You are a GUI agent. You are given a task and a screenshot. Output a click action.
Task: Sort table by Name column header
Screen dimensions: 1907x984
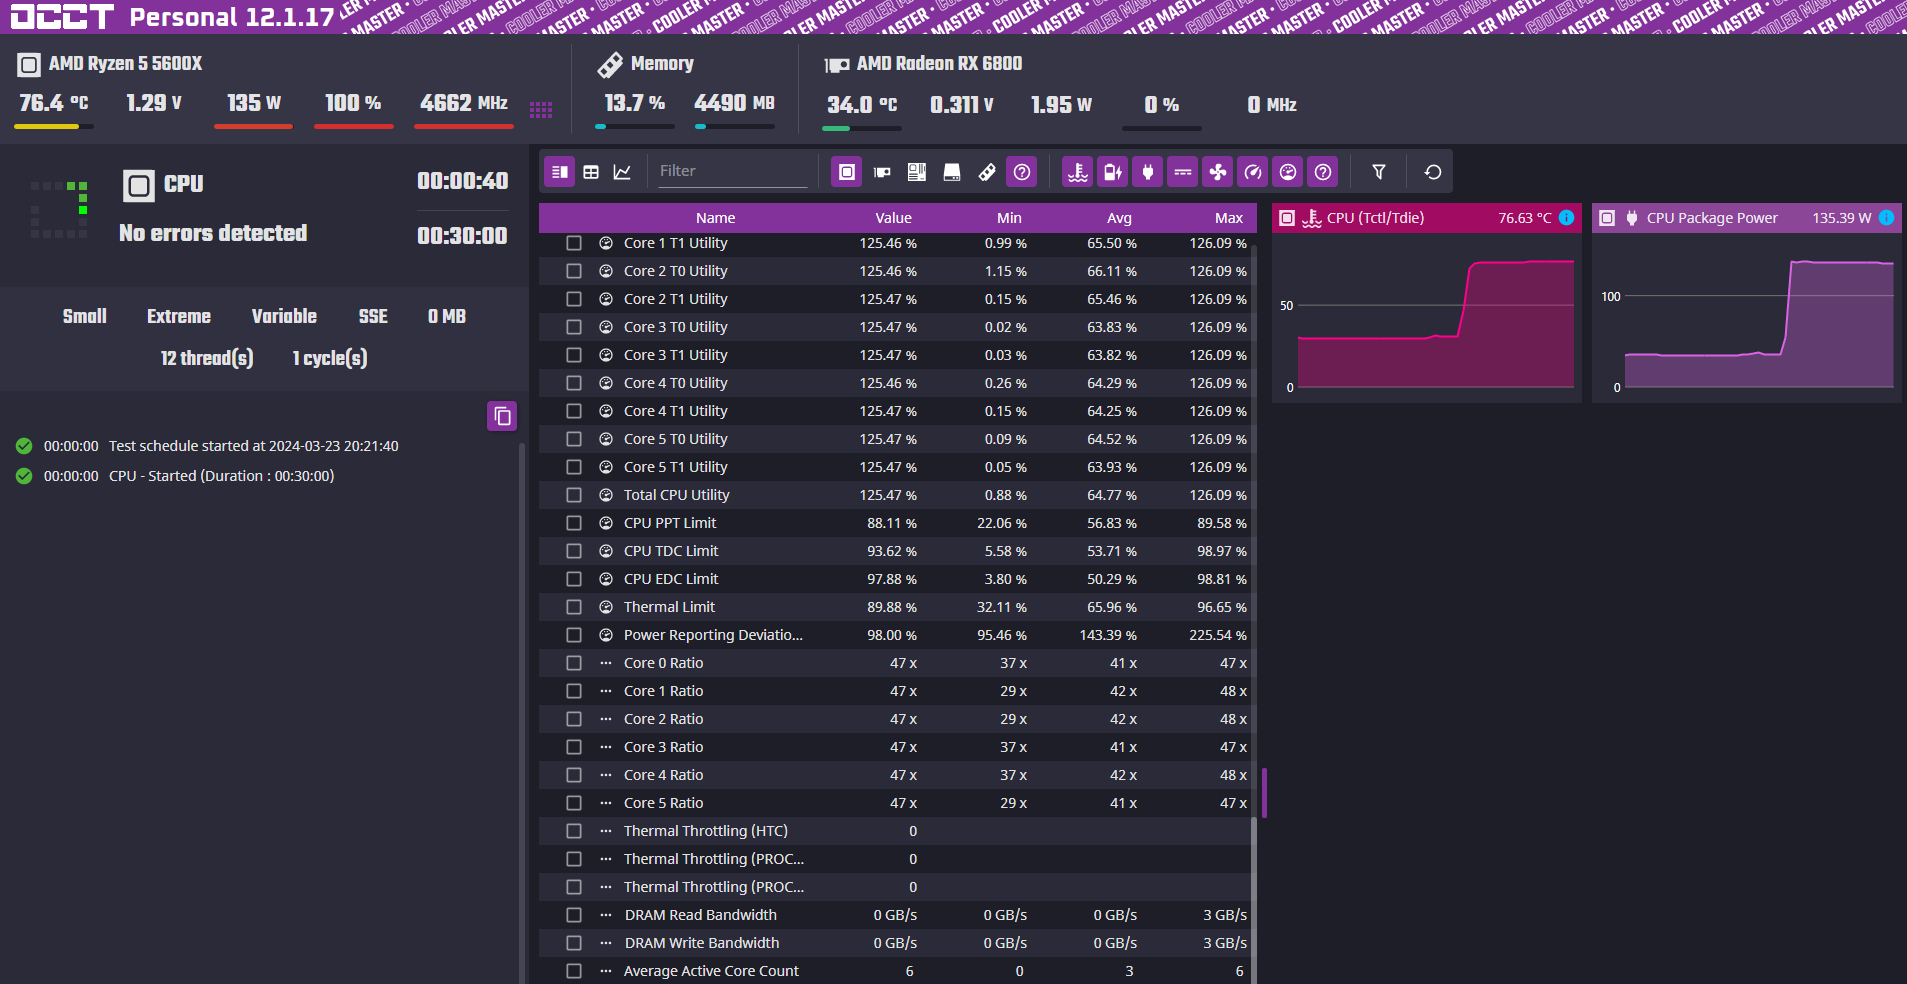click(x=716, y=218)
